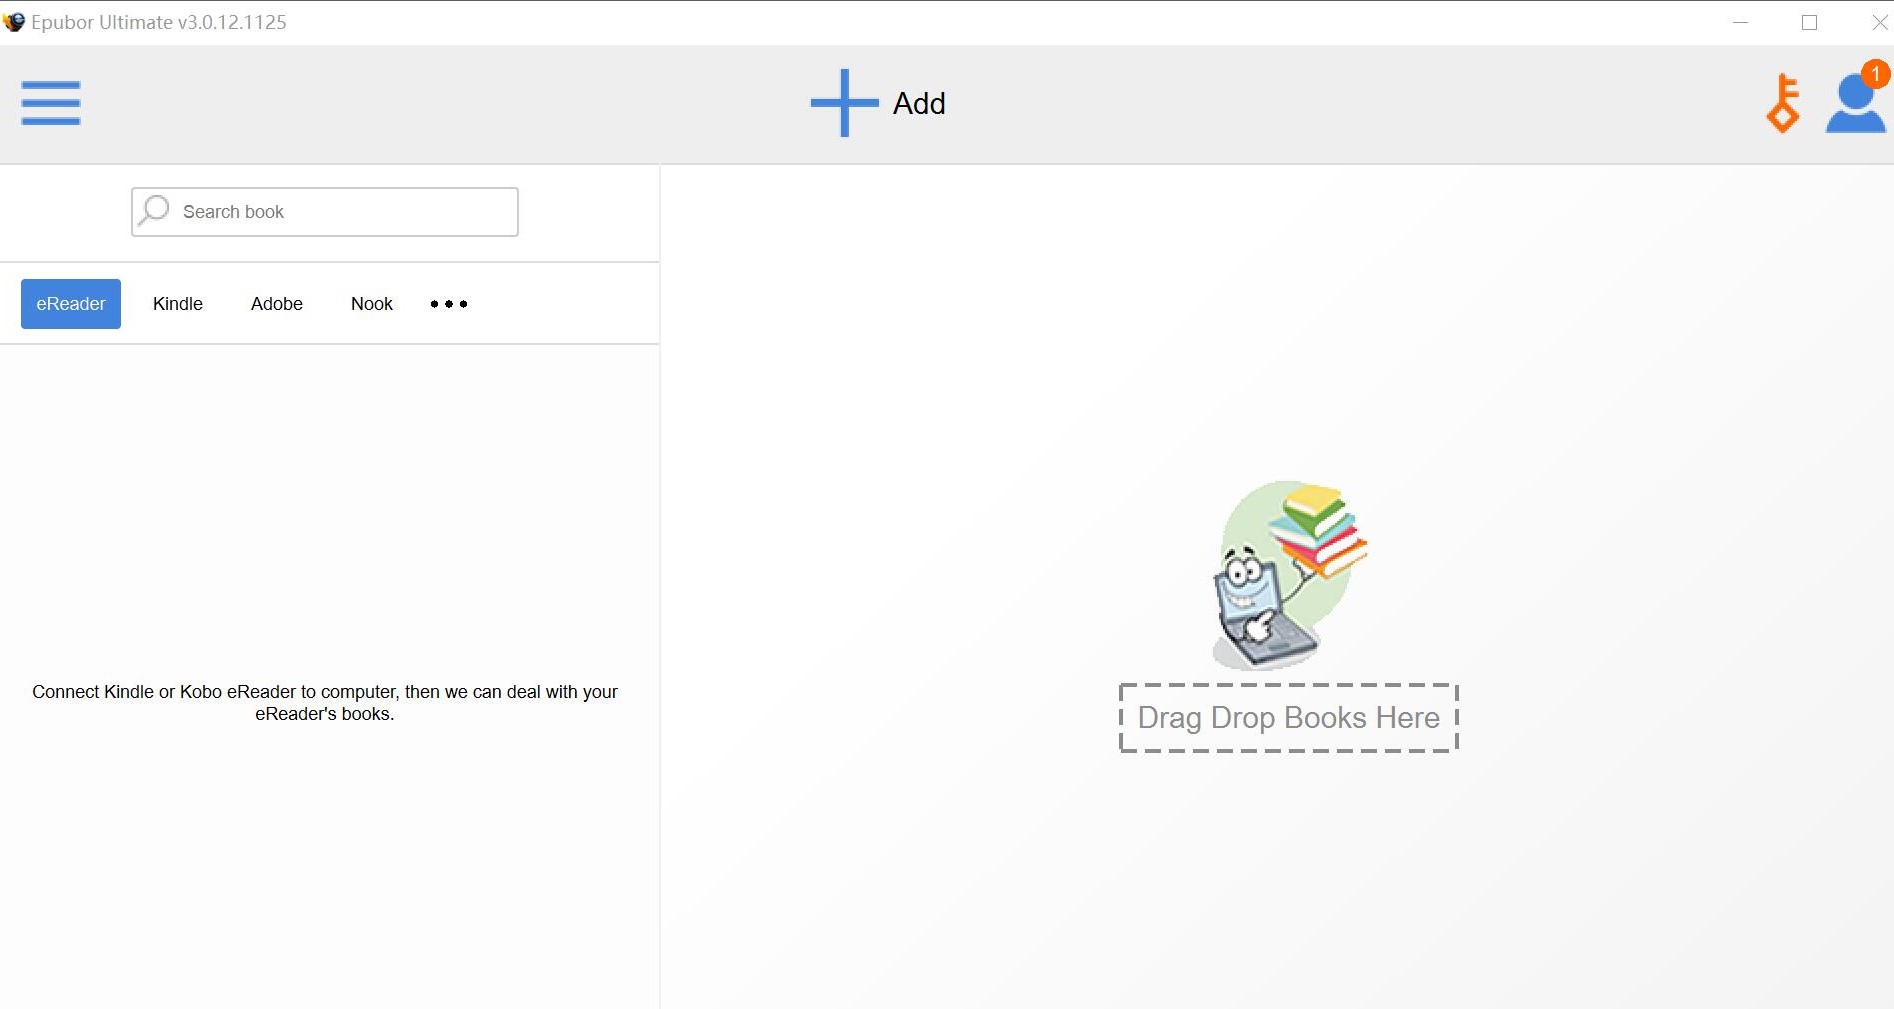Screen dimensions: 1894x1009
Task: Minimize the Epubor Ultimate window
Action: pyautogui.click(x=1741, y=22)
